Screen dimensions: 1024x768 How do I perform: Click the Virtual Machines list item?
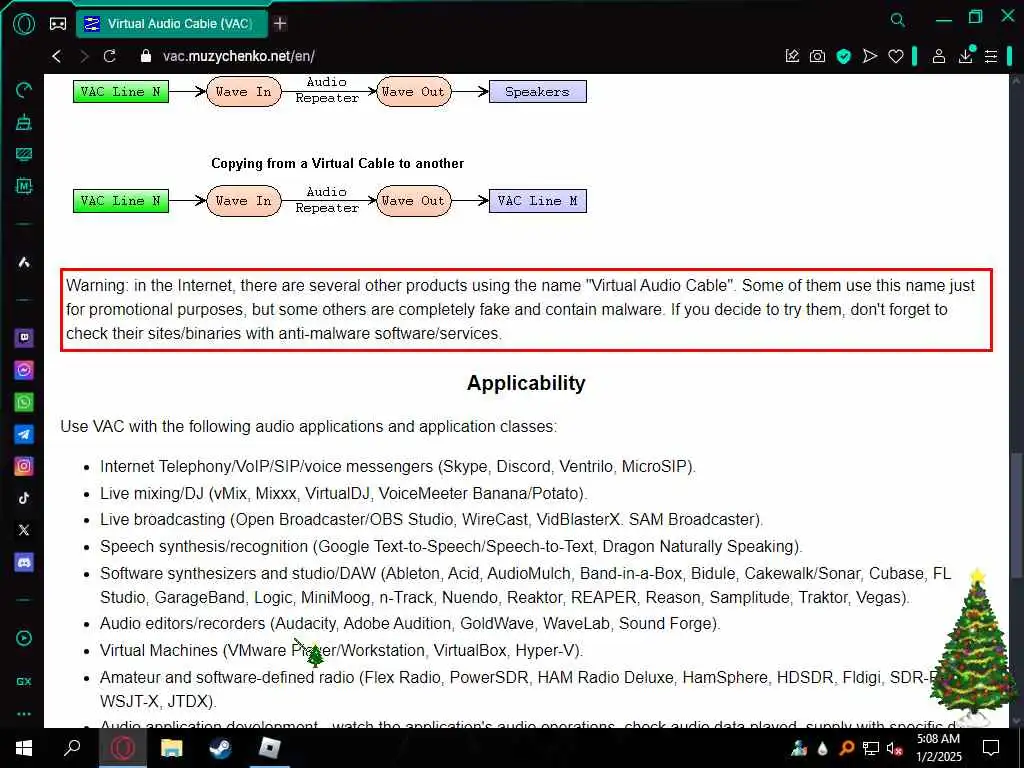[342, 650]
